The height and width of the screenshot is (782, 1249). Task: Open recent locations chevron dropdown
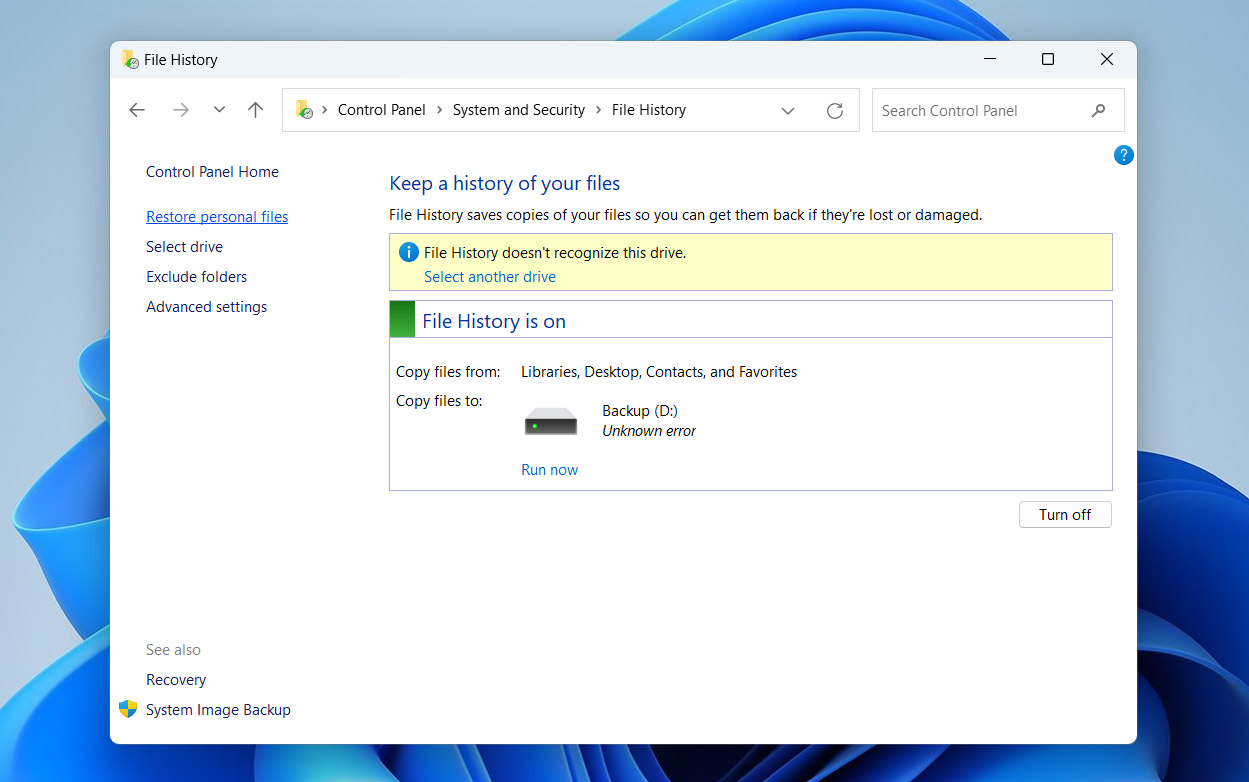[219, 110]
